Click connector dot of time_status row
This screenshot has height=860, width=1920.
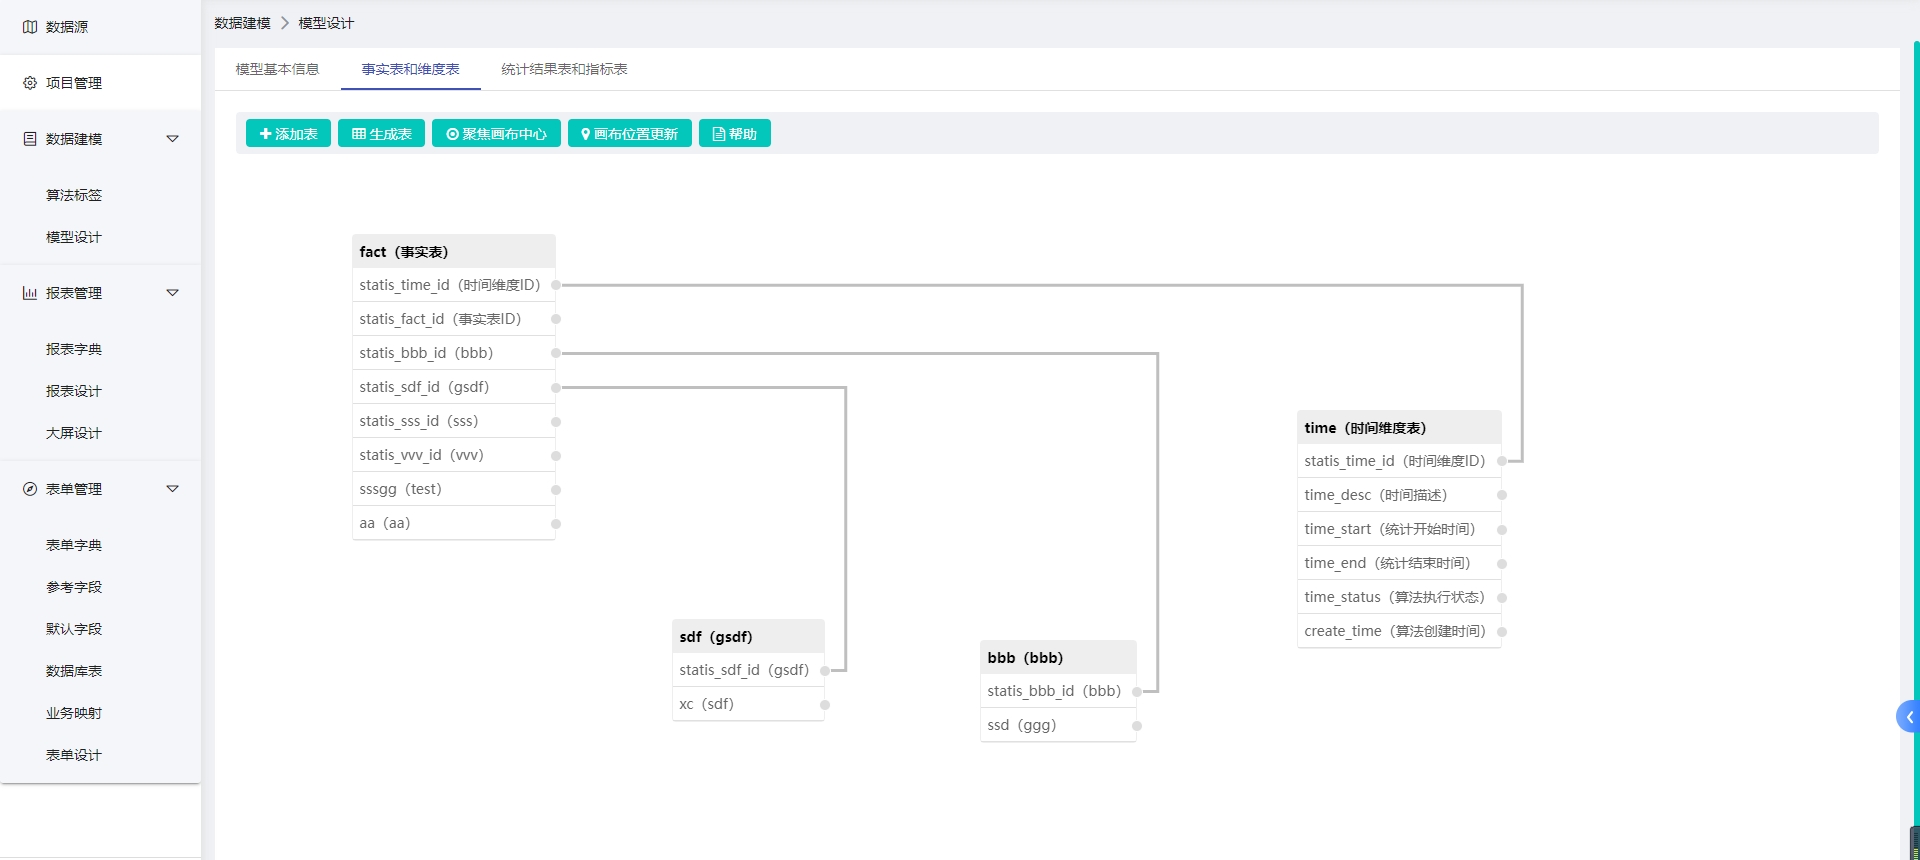point(1502,597)
